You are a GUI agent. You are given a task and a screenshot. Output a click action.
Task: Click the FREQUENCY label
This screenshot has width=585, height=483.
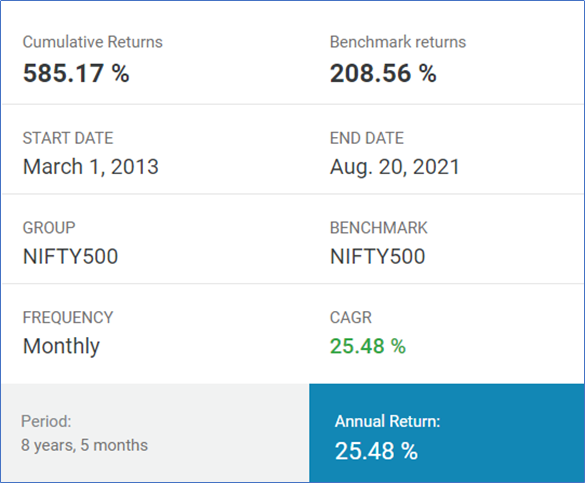pyautogui.click(x=68, y=317)
